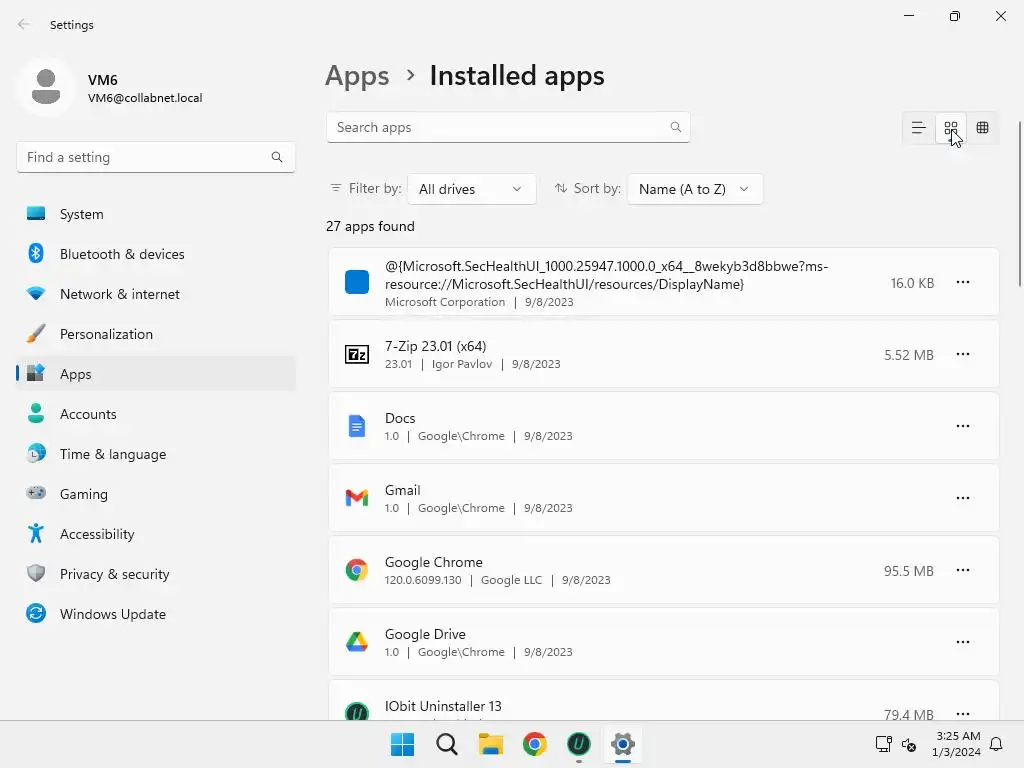Click the Settings gear on the taskbar

tap(623, 744)
